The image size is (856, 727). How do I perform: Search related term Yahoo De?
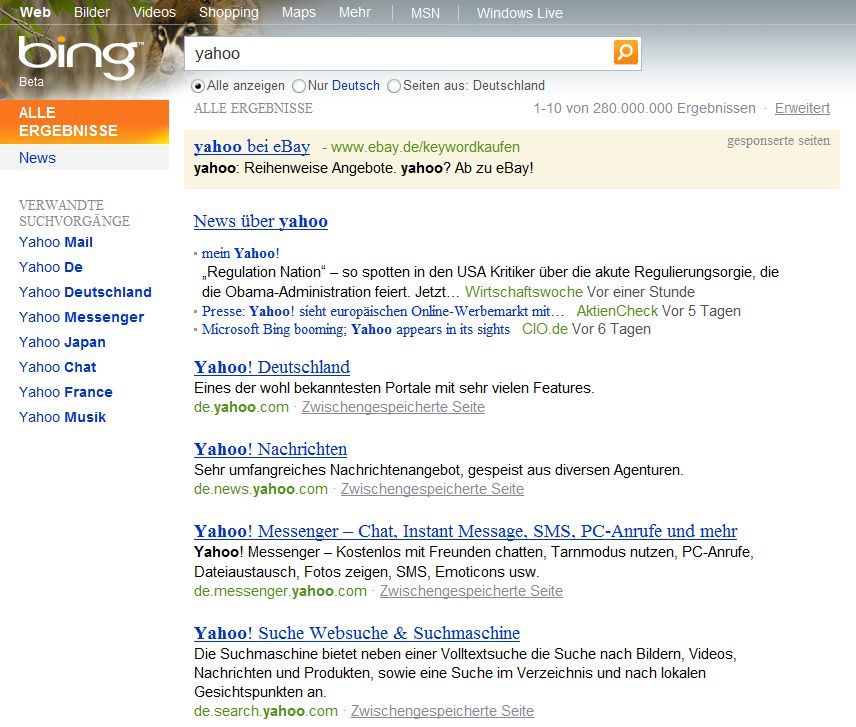tap(51, 267)
